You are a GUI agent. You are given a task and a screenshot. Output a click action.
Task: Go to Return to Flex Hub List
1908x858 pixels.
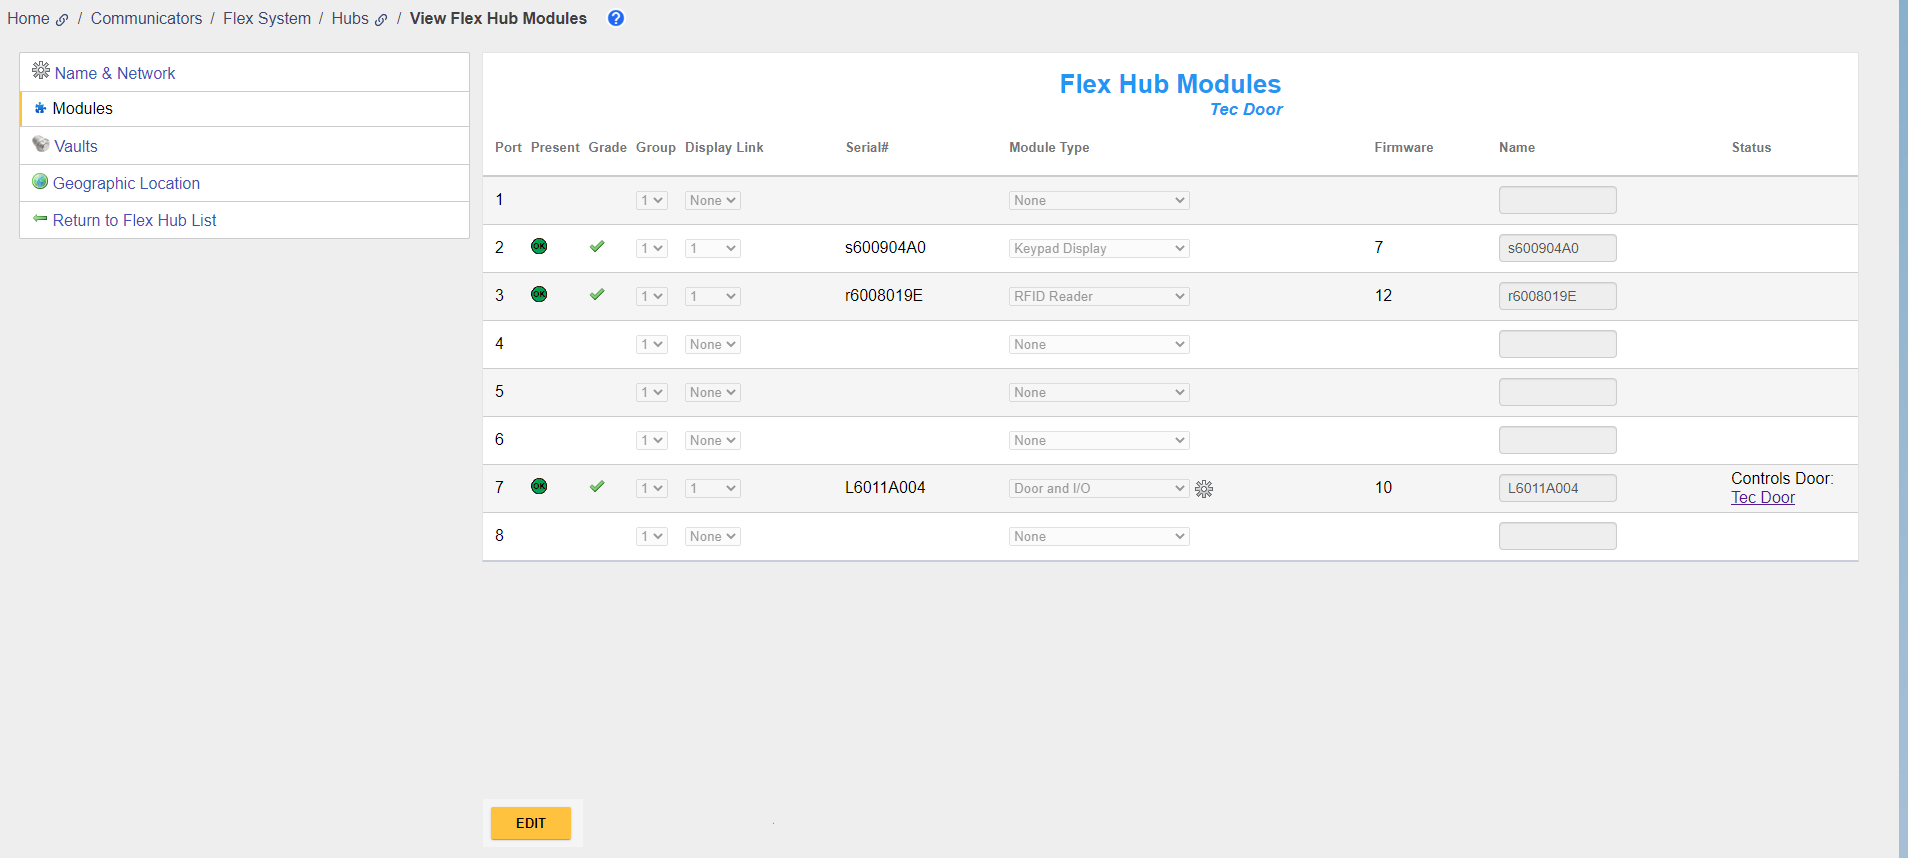point(134,220)
